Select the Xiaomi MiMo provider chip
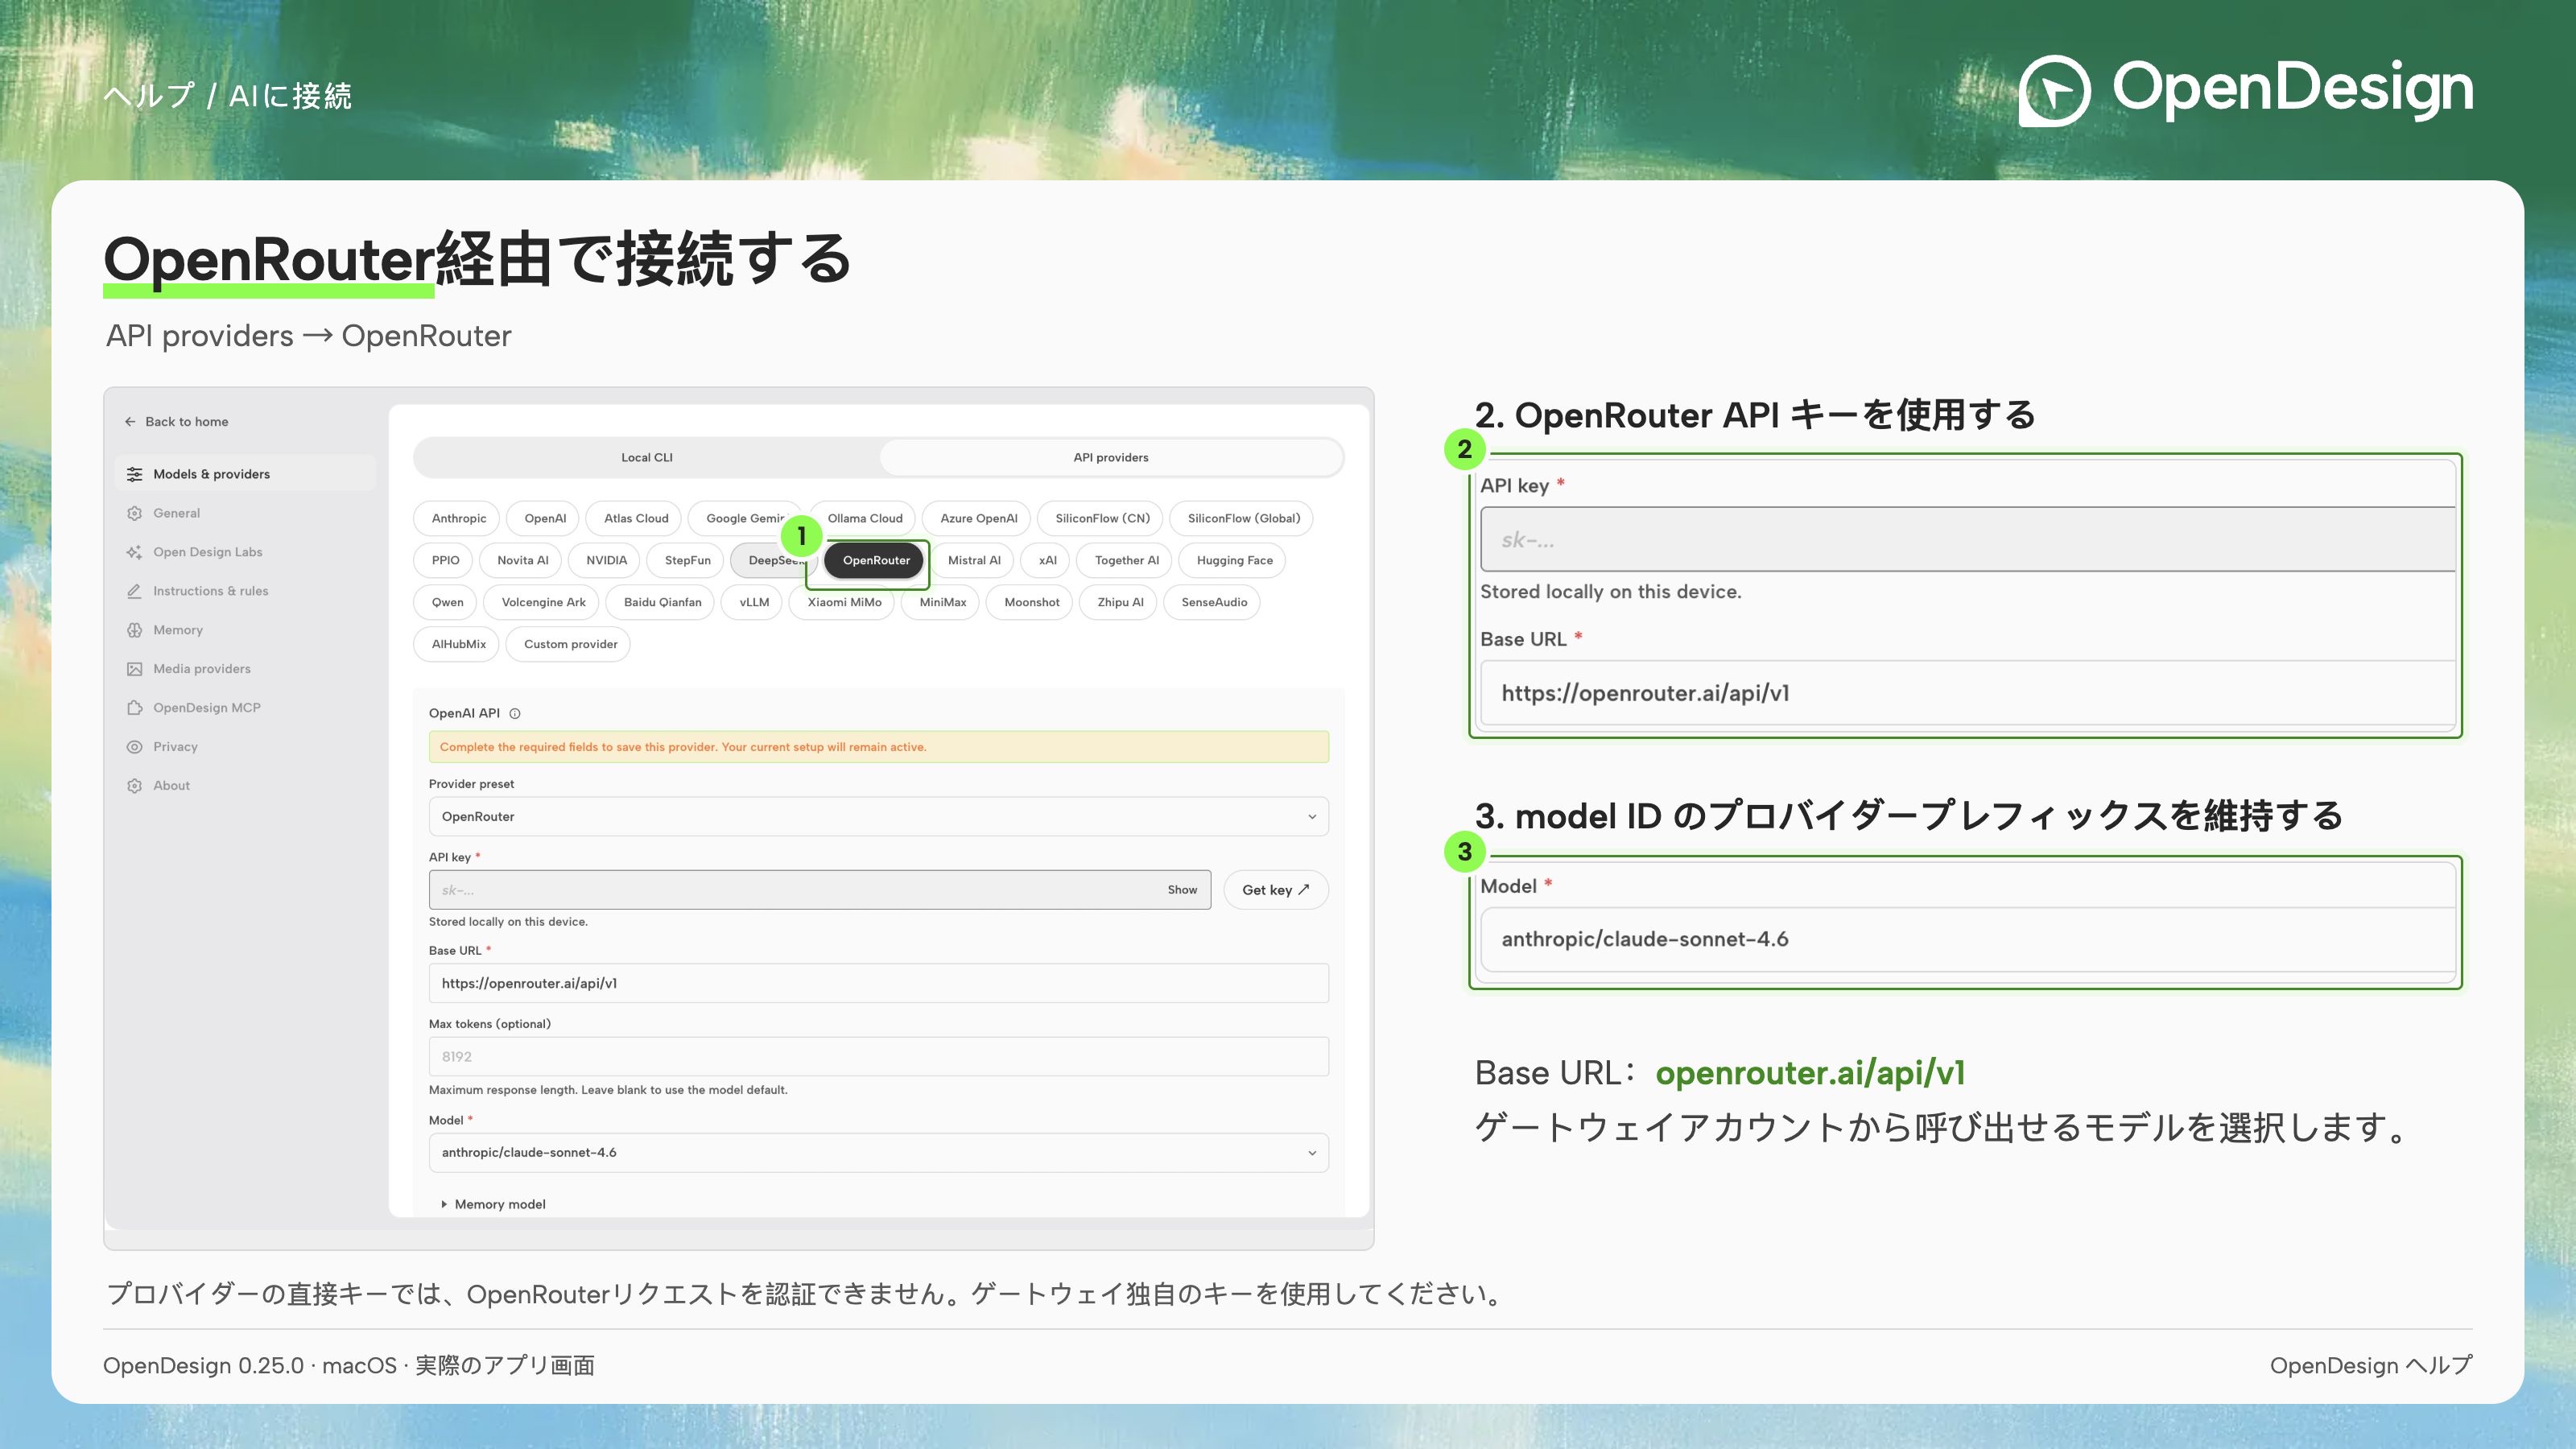This screenshot has height=1449, width=2576. (x=844, y=602)
